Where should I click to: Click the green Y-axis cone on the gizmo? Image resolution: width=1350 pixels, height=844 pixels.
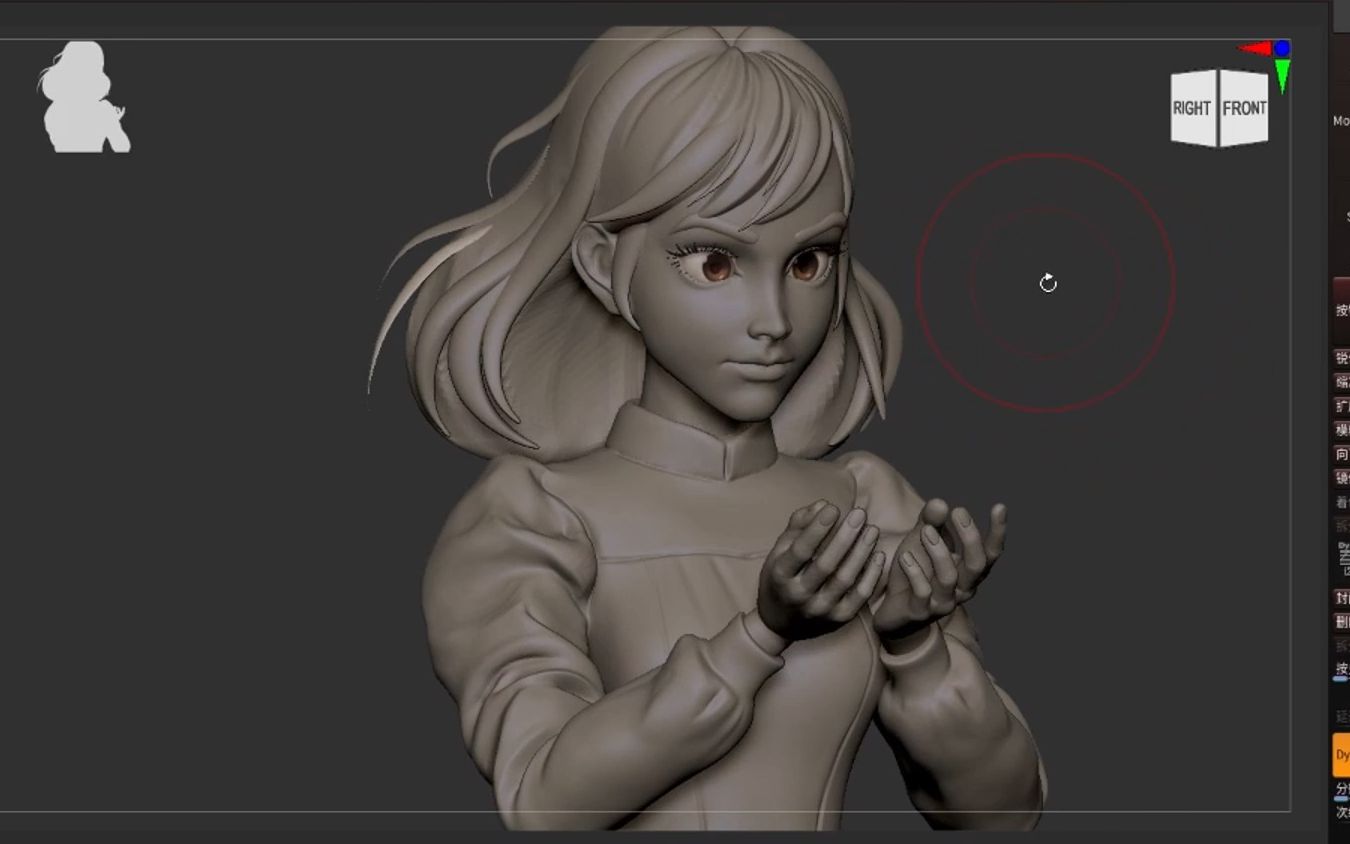point(1282,76)
